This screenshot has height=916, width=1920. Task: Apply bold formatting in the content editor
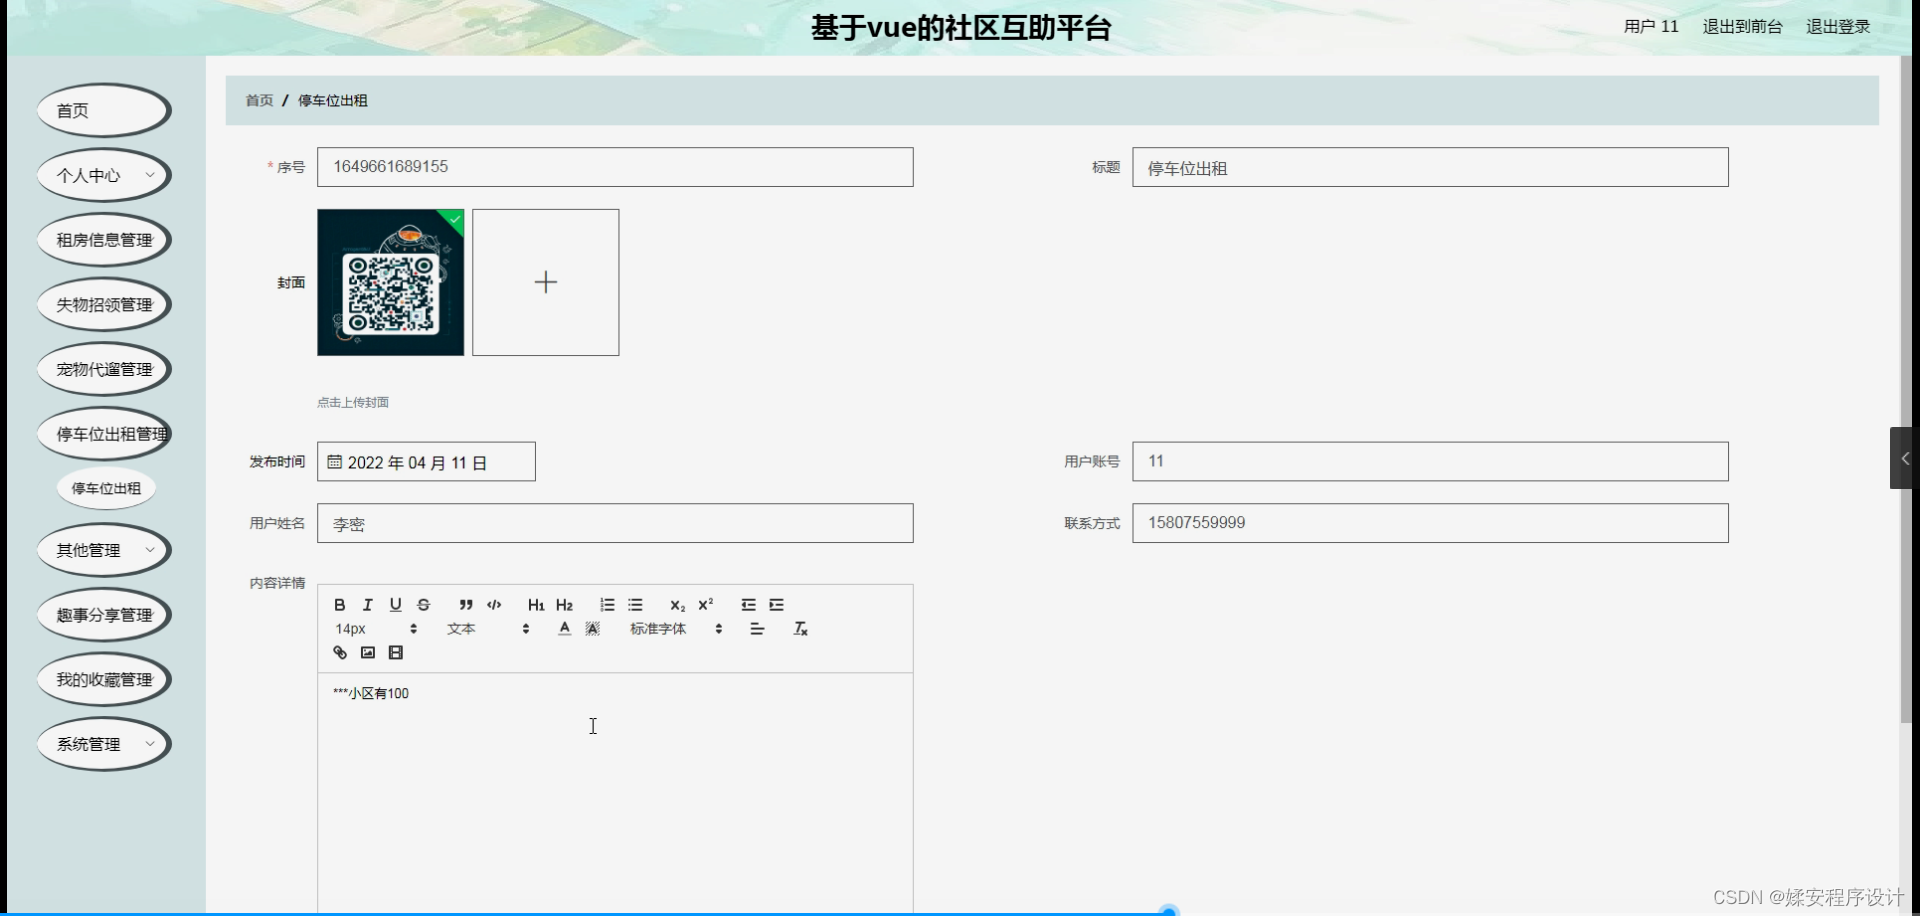[x=339, y=604]
